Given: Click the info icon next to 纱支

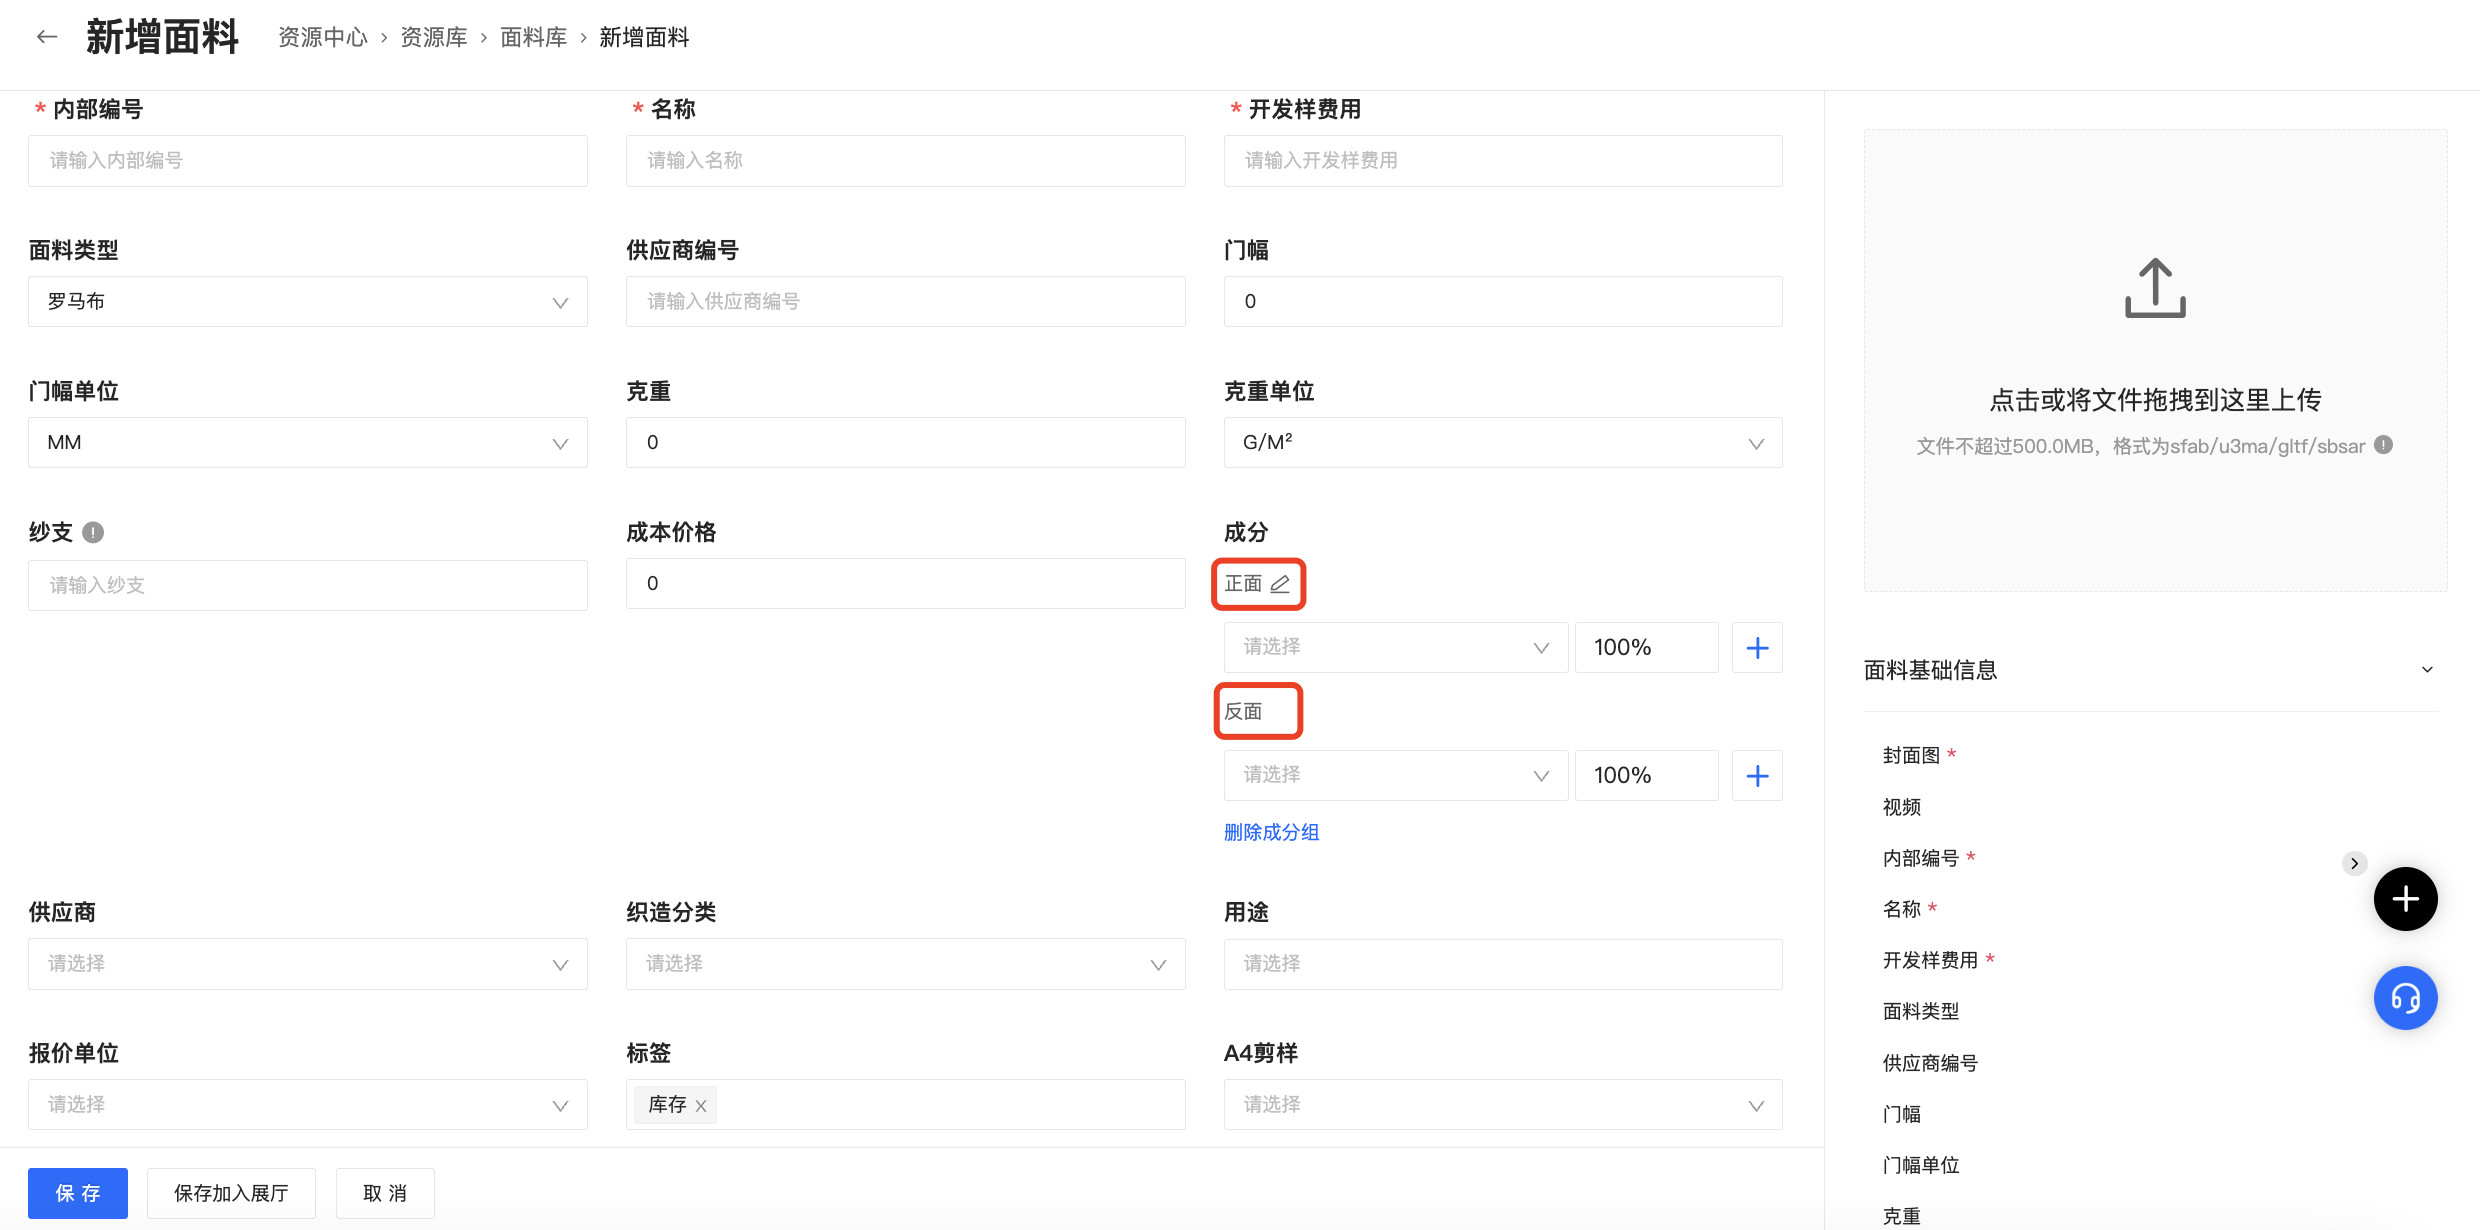Looking at the screenshot, I should pos(93,532).
